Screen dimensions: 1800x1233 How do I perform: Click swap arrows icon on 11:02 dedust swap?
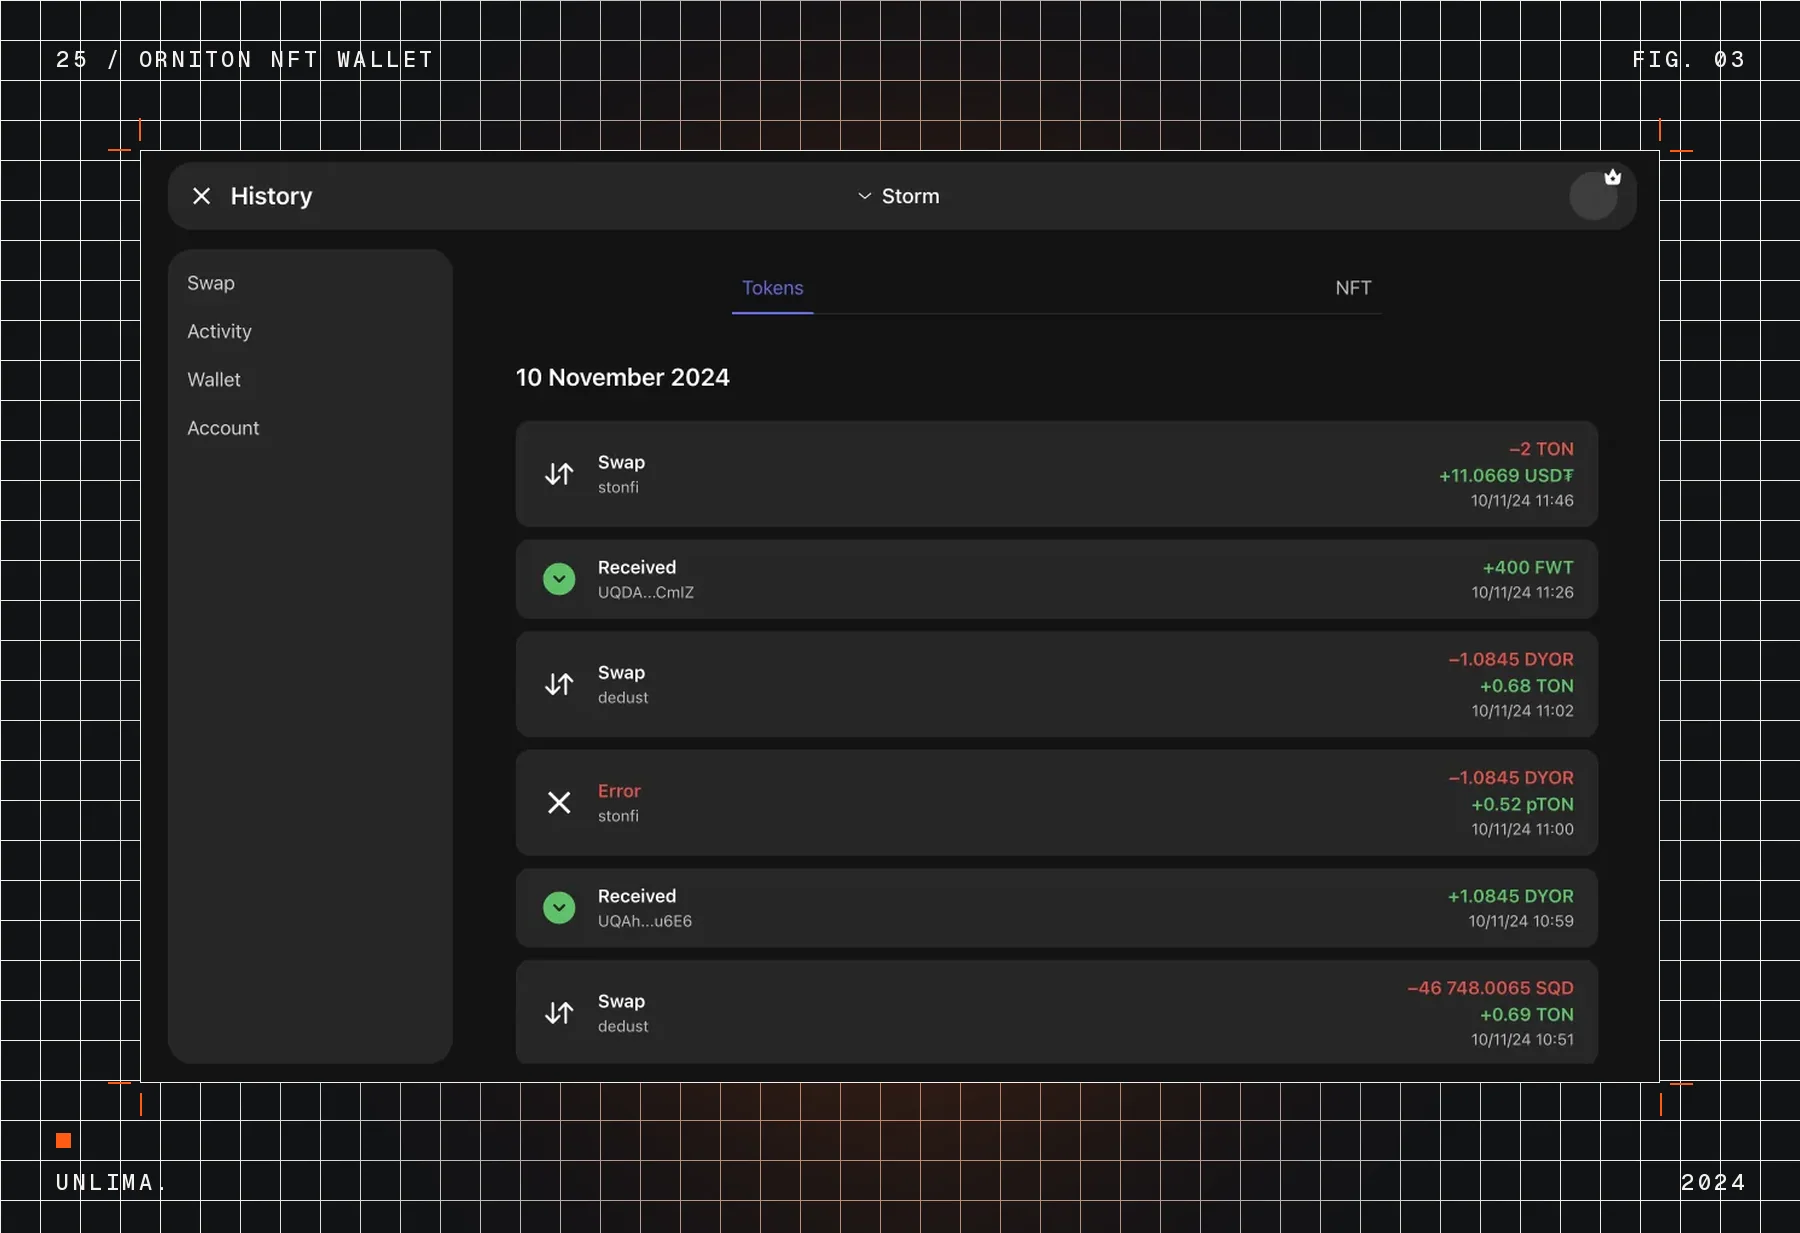click(x=559, y=684)
